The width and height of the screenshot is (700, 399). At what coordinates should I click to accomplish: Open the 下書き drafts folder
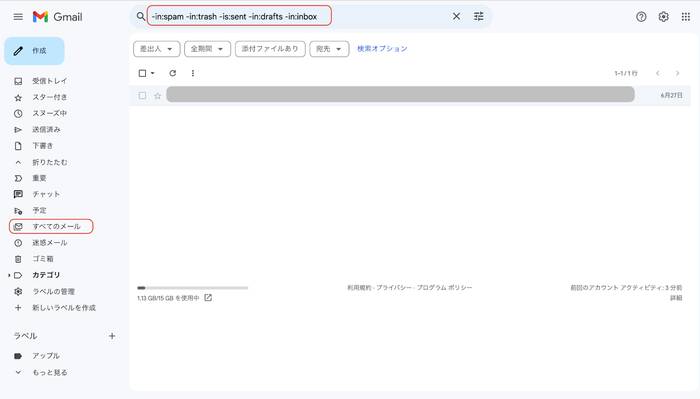click(x=43, y=146)
